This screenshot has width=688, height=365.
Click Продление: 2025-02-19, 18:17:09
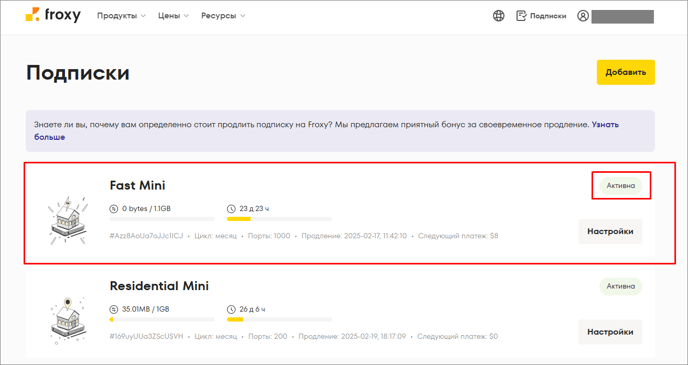click(x=352, y=336)
